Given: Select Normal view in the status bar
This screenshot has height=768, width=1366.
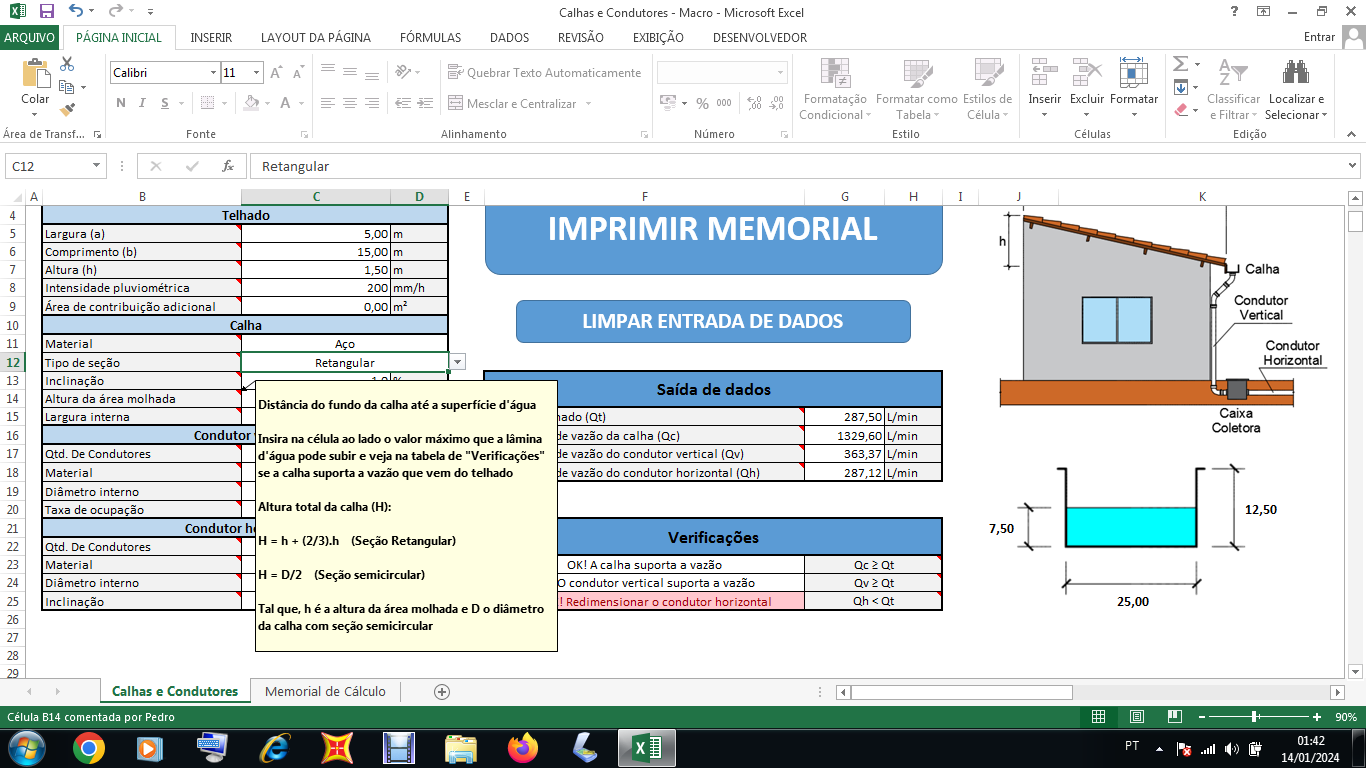Looking at the screenshot, I should 1098,717.
